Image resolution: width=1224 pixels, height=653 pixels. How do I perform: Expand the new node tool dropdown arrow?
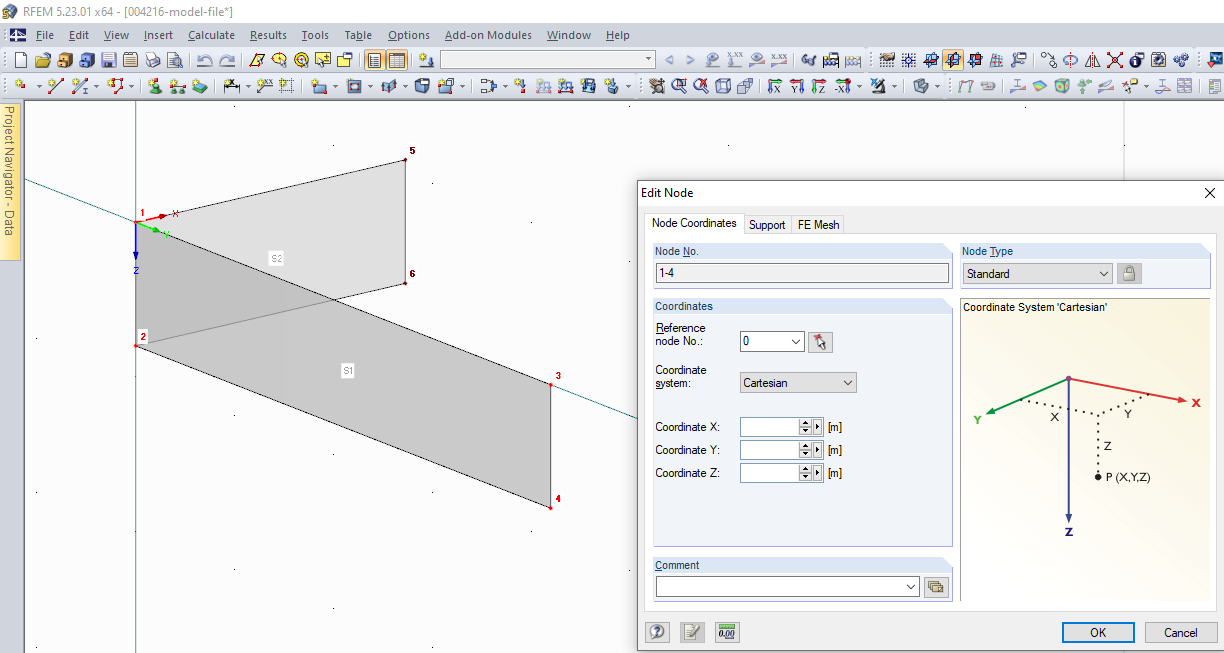click(x=38, y=86)
